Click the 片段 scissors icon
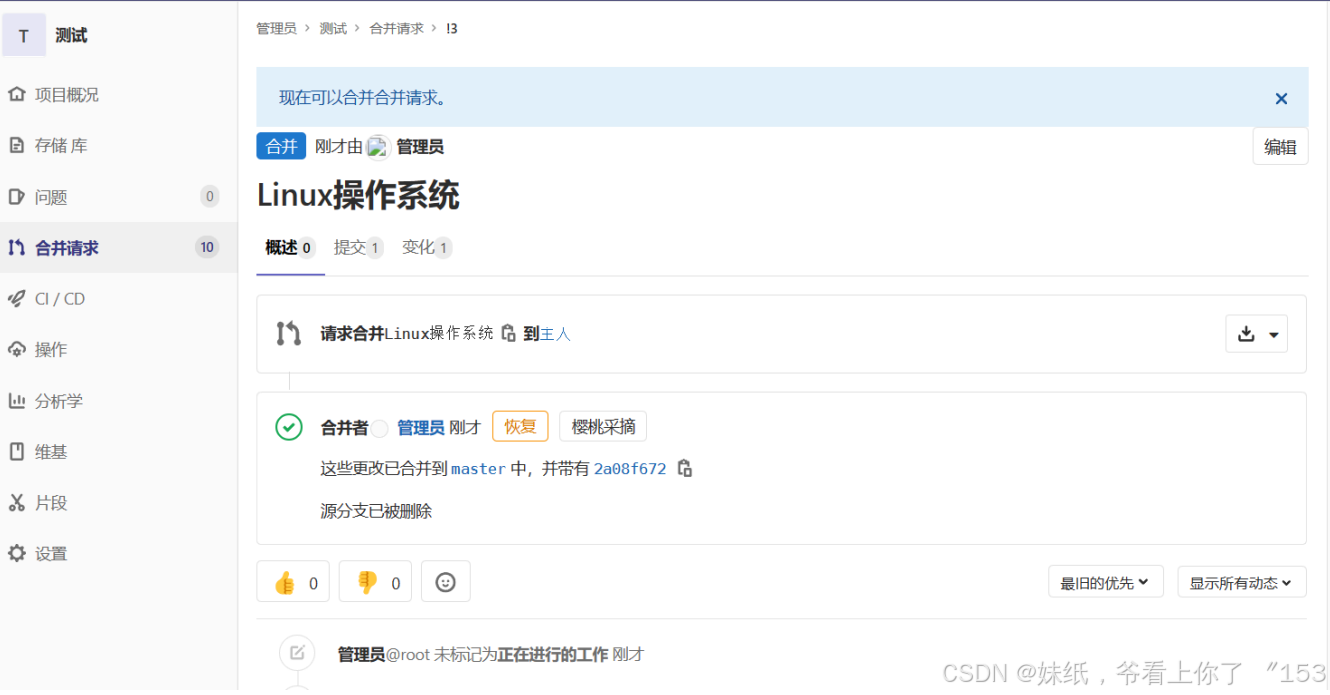This screenshot has width=1330, height=695. point(16,502)
